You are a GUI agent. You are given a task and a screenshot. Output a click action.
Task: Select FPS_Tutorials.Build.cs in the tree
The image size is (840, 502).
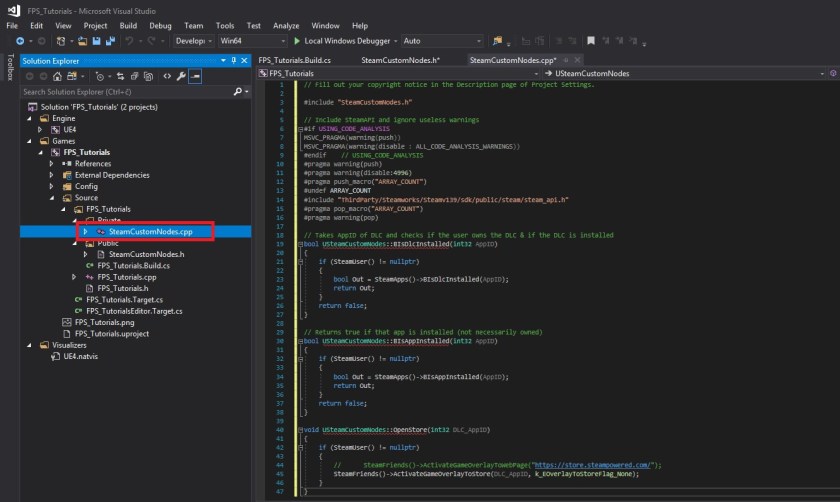pyautogui.click(x=133, y=266)
